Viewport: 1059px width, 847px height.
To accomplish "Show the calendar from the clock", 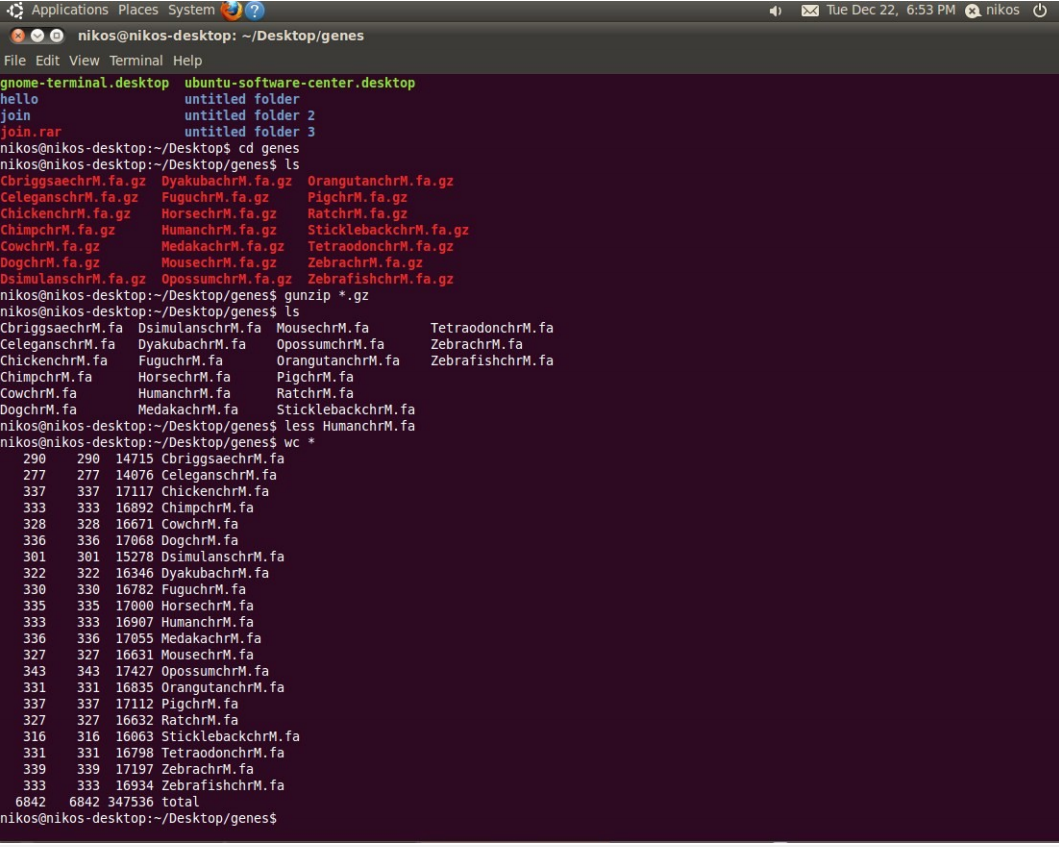I will pos(890,11).
